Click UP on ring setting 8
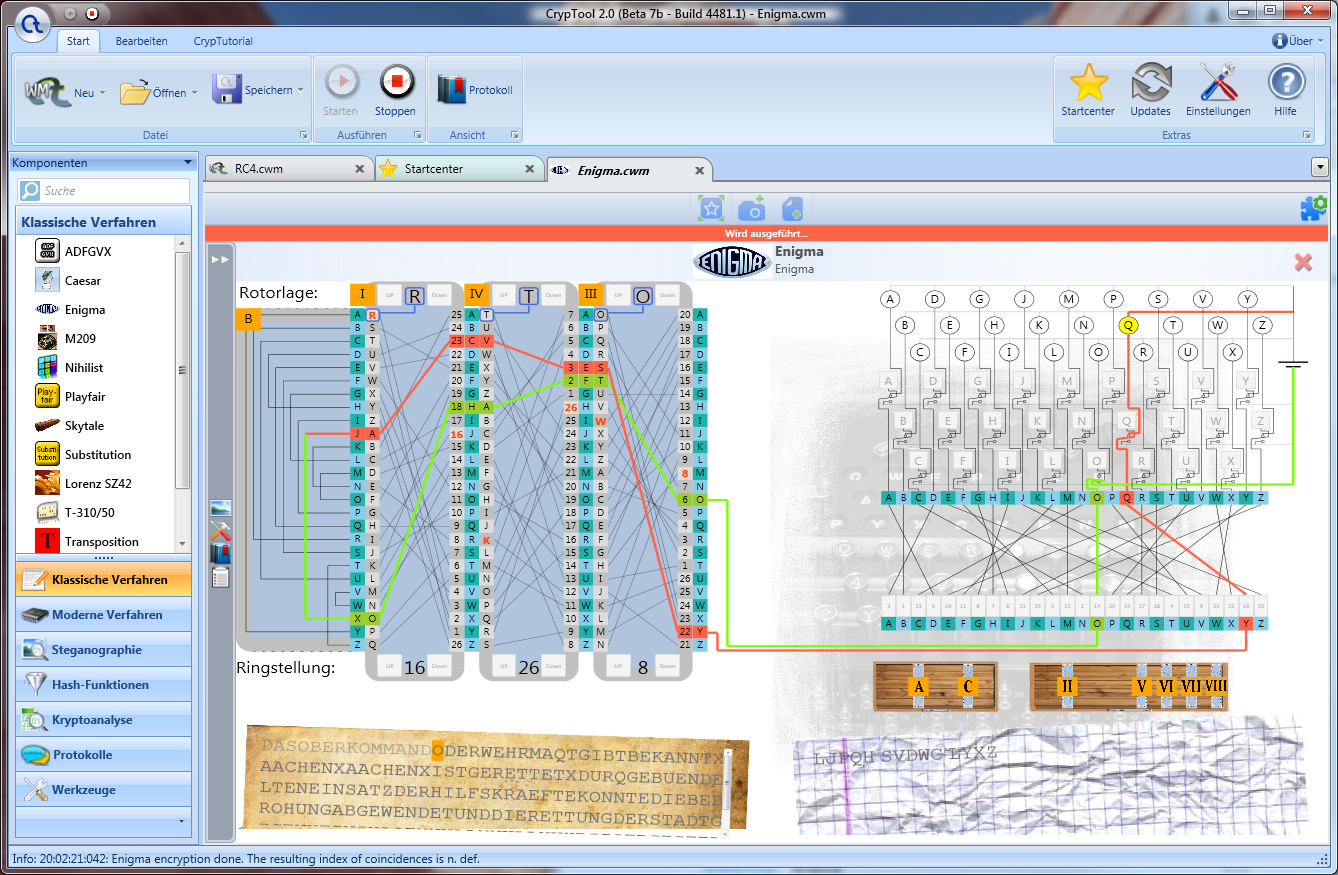The height and width of the screenshot is (875, 1338). click(617, 666)
